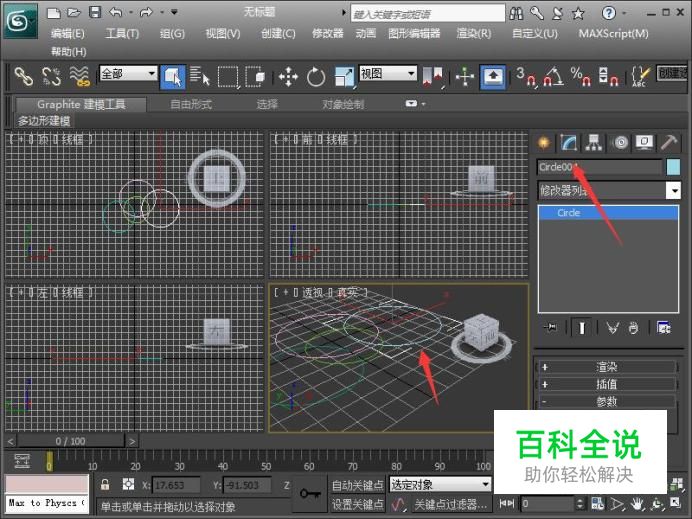Click the object color swatch beside Circle001
Image resolution: width=692 pixels, height=519 pixels.
pyautogui.click(x=673, y=167)
